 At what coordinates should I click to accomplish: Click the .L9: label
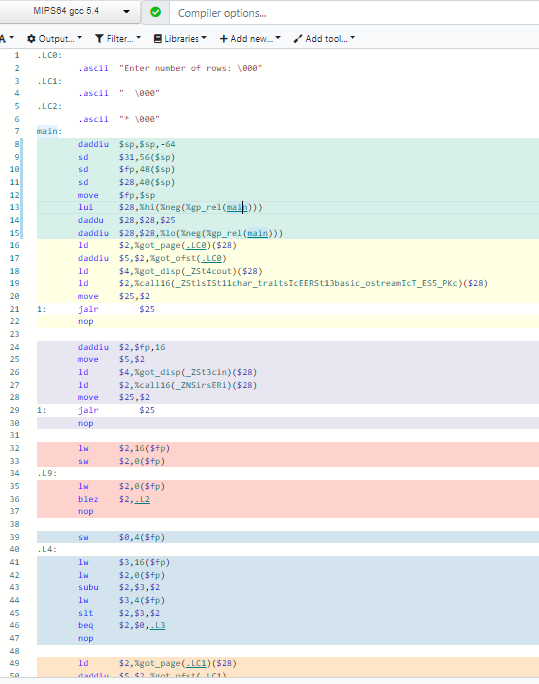(47, 473)
